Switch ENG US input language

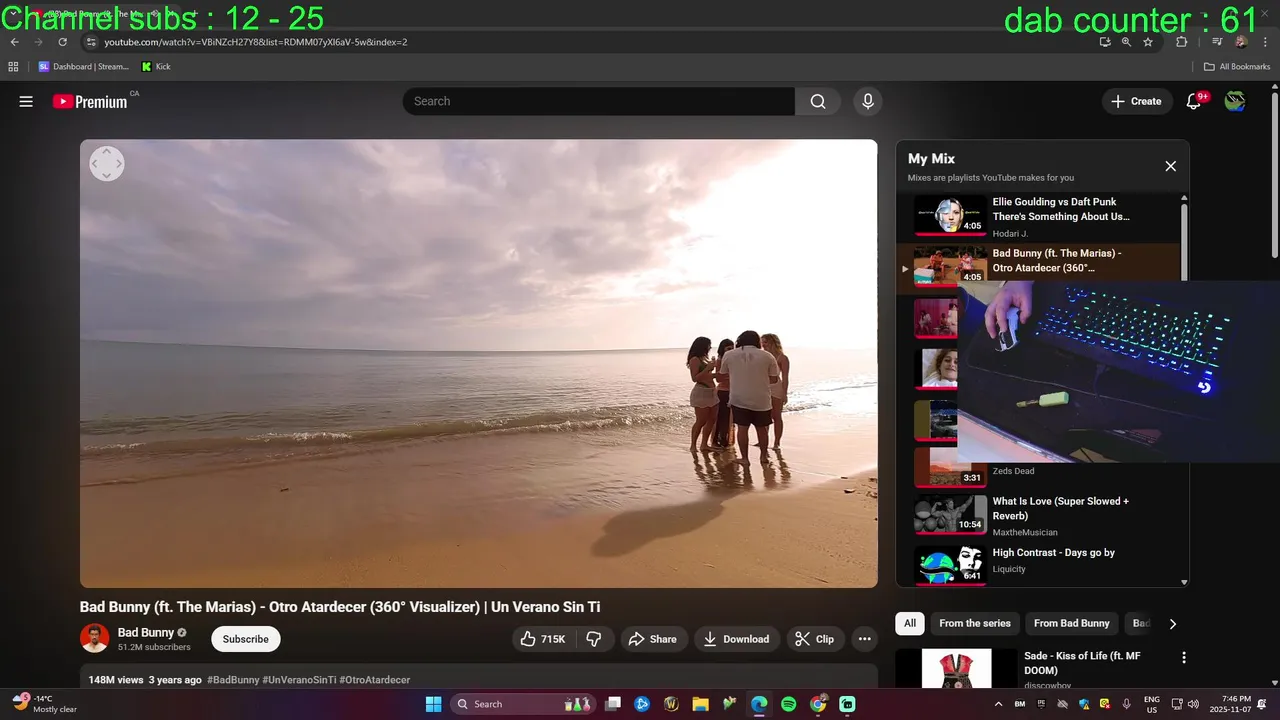pos(1152,704)
